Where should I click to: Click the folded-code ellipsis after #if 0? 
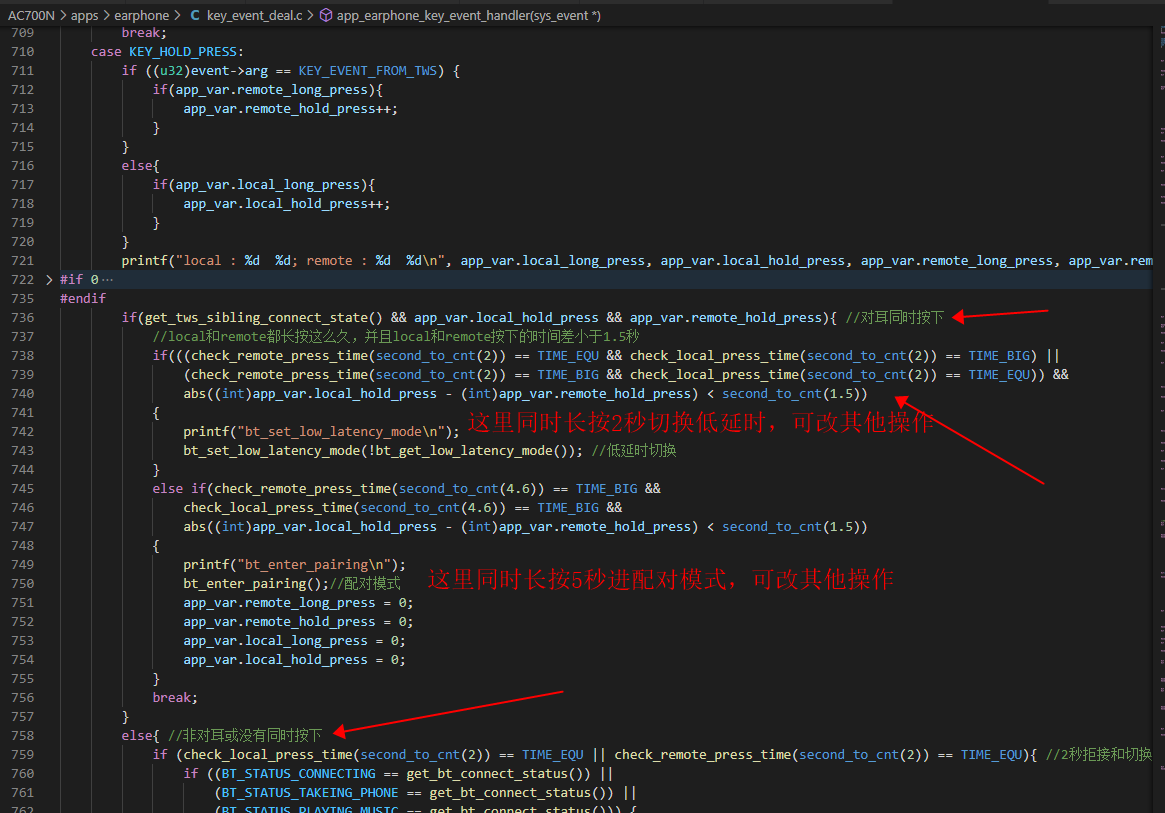tap(108, 279)
